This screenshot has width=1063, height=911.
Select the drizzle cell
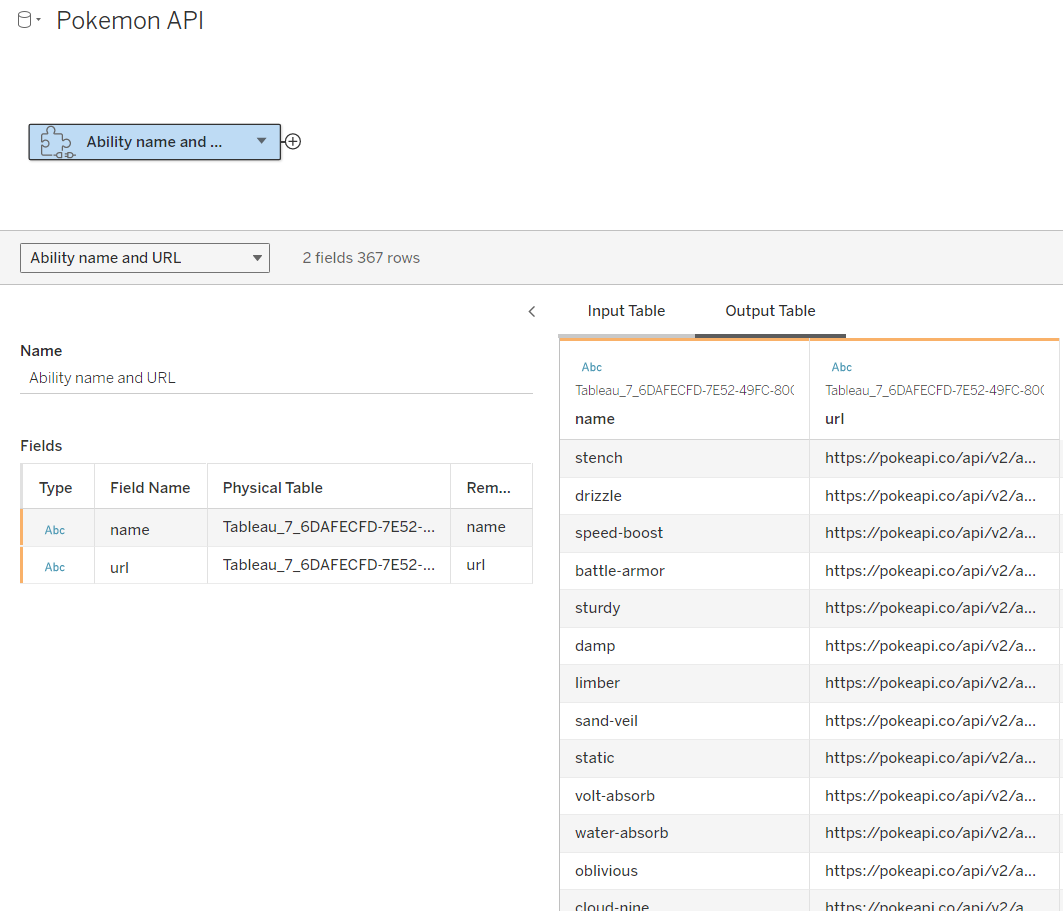[685, 496]
